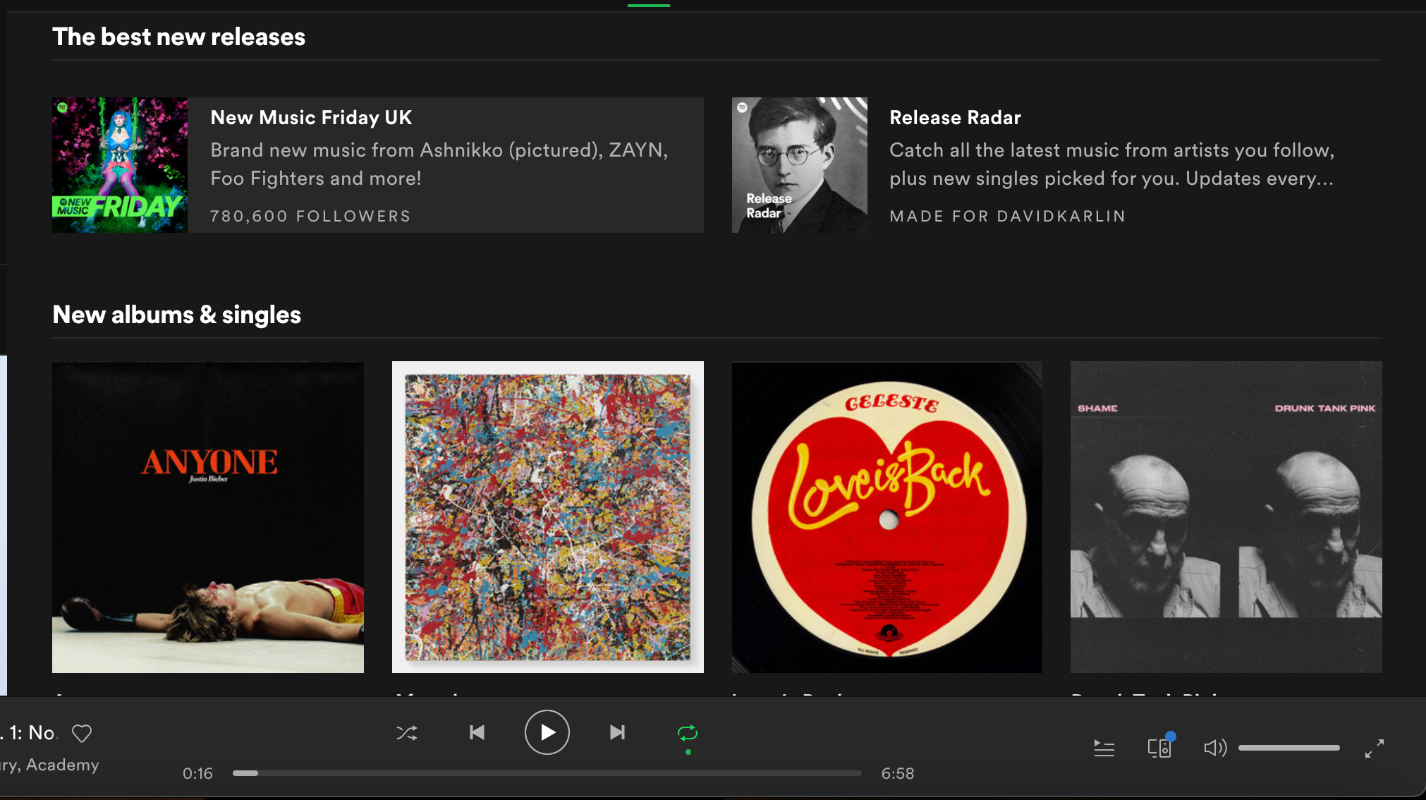Open the Academy artist link in now playing
Viewport: 1426px width, 800px height.
62,764
